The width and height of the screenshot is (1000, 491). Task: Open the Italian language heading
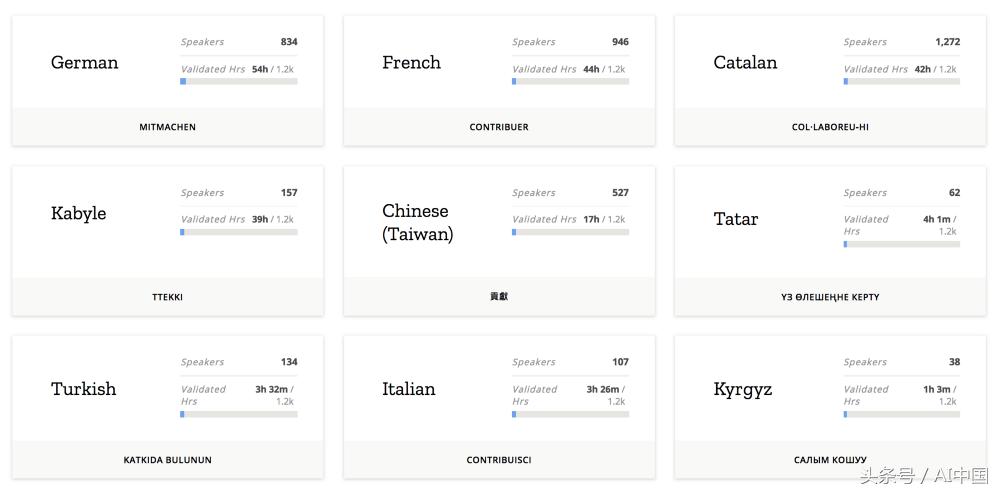[x=408, y=389]
